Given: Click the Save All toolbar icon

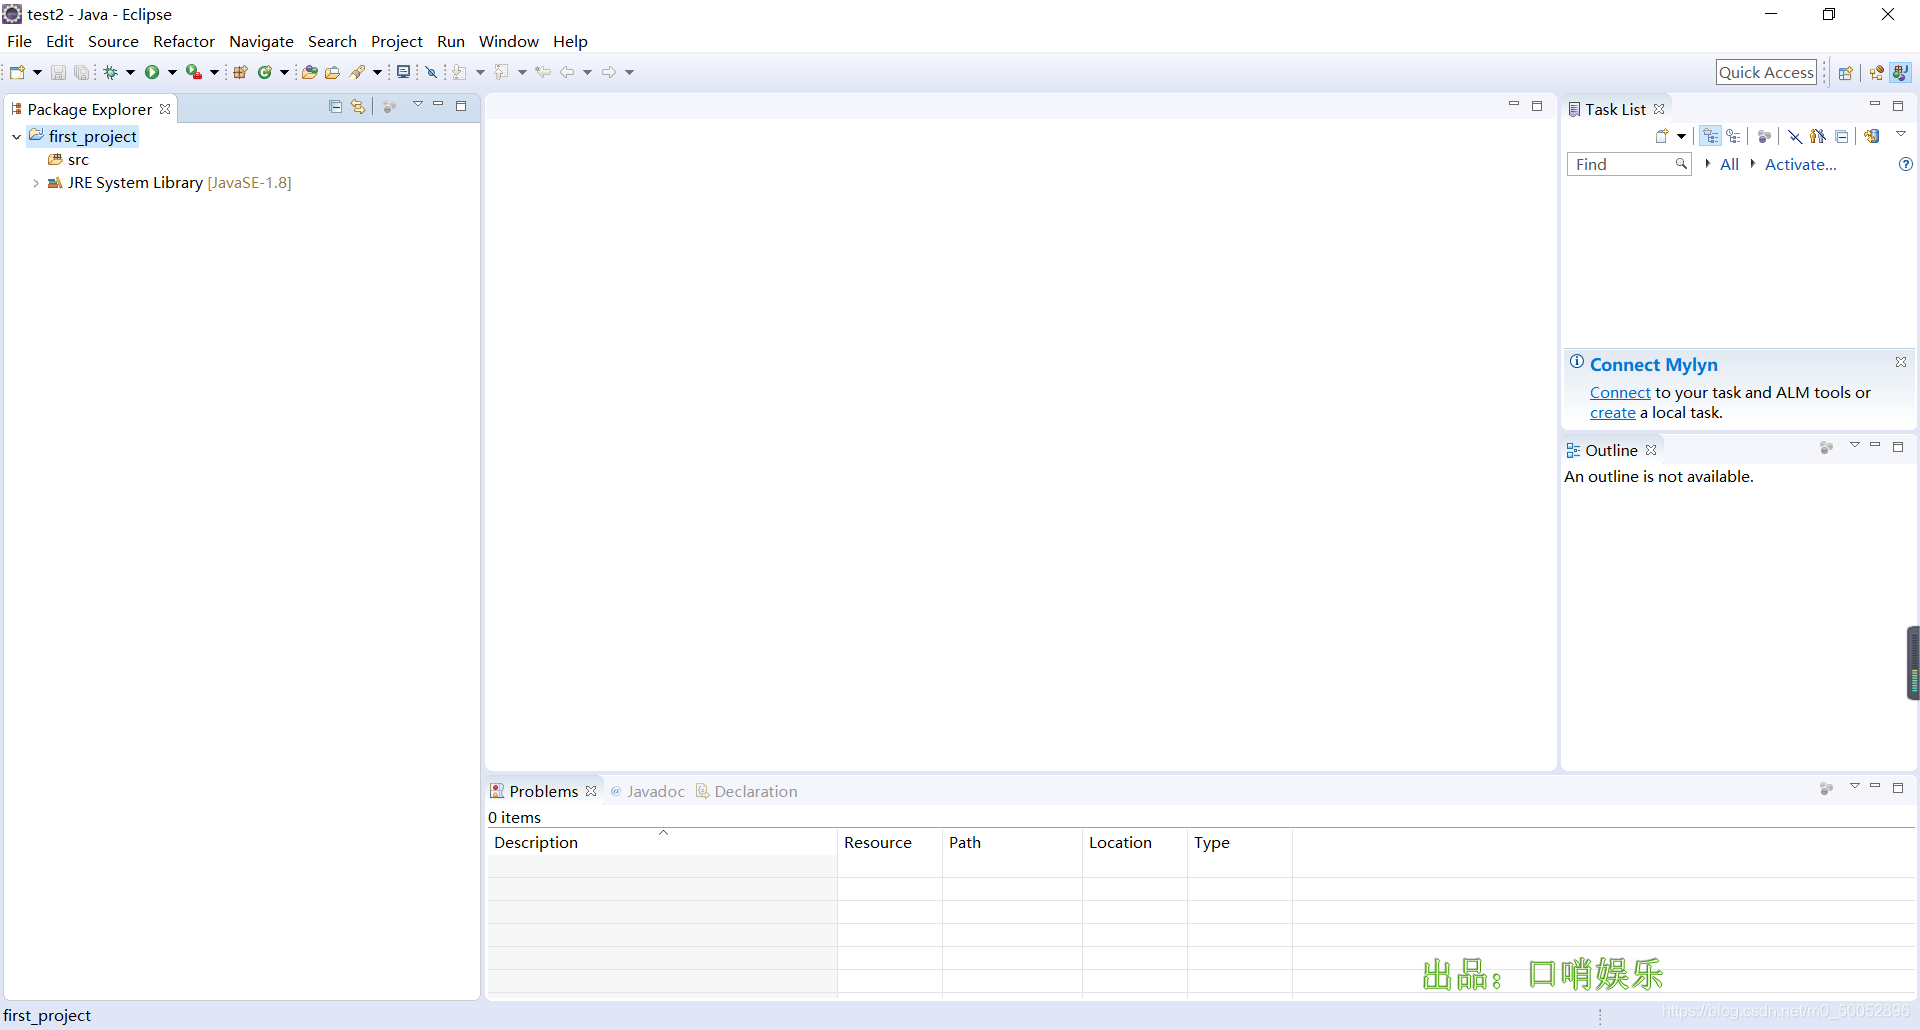Looking at the screenshot, I should [81, 72].
